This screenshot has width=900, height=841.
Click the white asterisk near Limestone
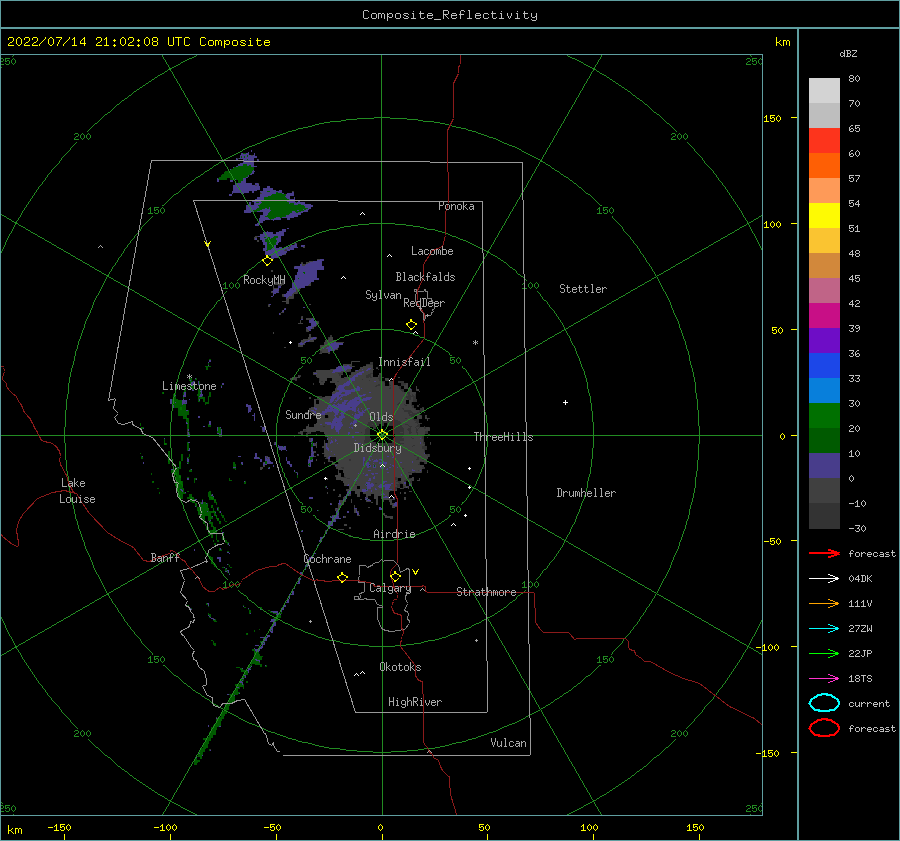point(189,378)
